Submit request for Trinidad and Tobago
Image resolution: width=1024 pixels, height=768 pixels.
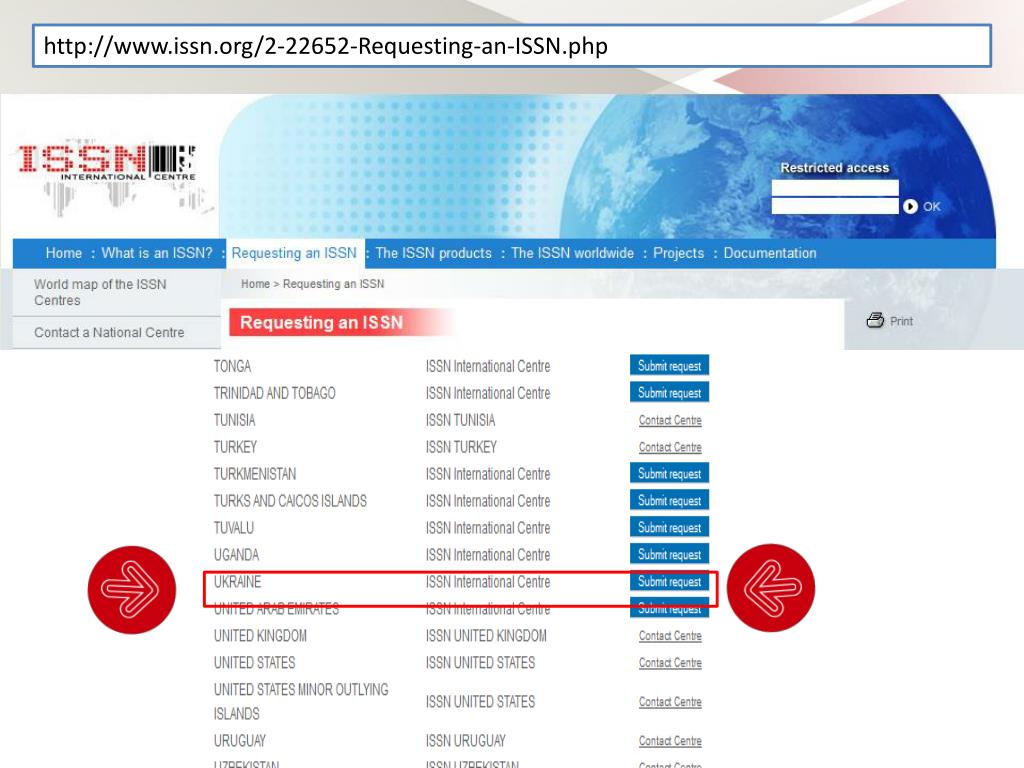tap(669, 392)
